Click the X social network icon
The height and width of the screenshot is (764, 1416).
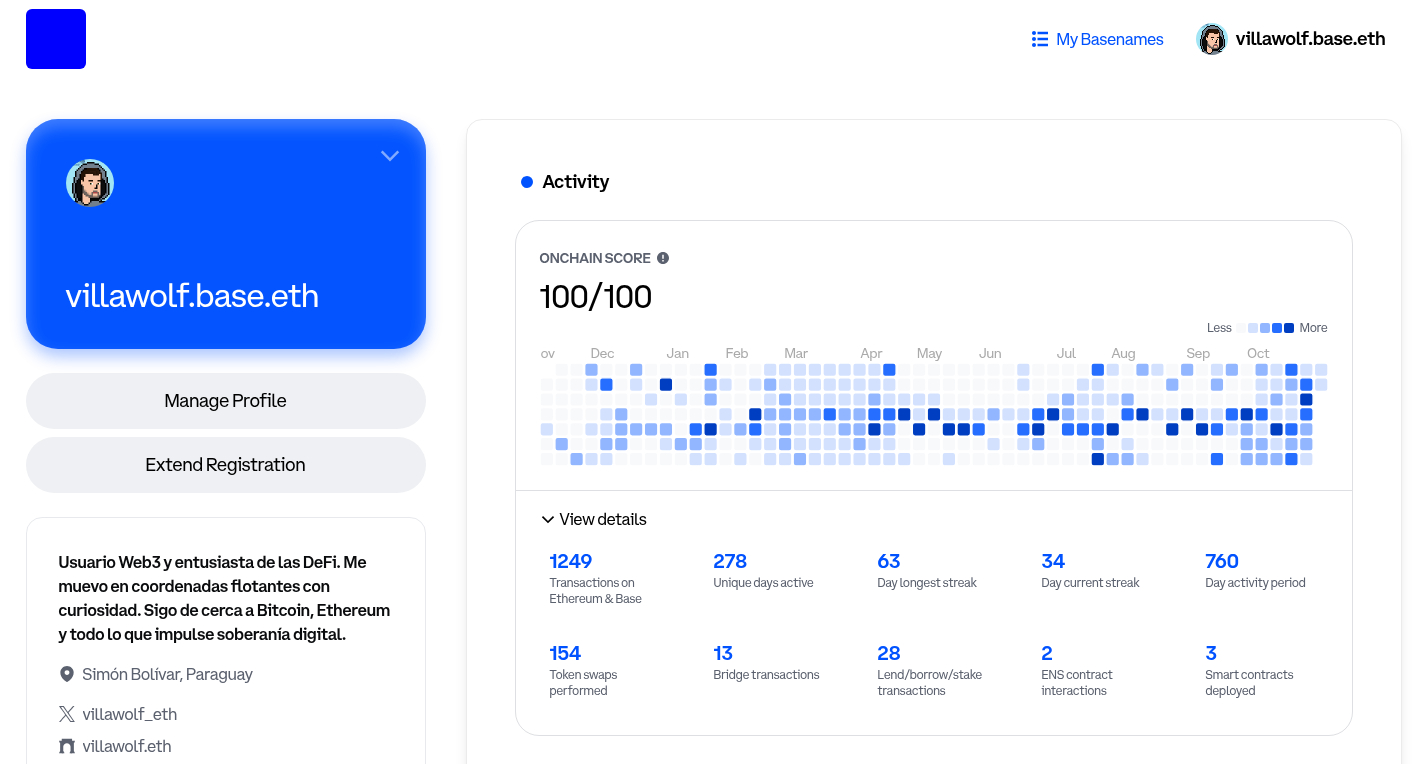tap(67, 714)
